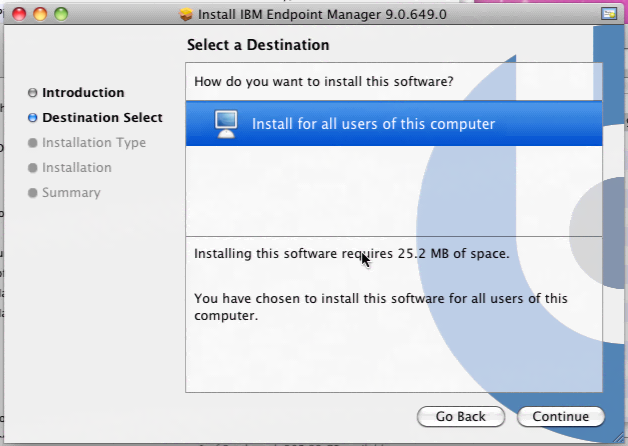The height and width of the screenshot is (446, 628).
Task: Minimize the installer with yellow button
Action: coord(40,14)
